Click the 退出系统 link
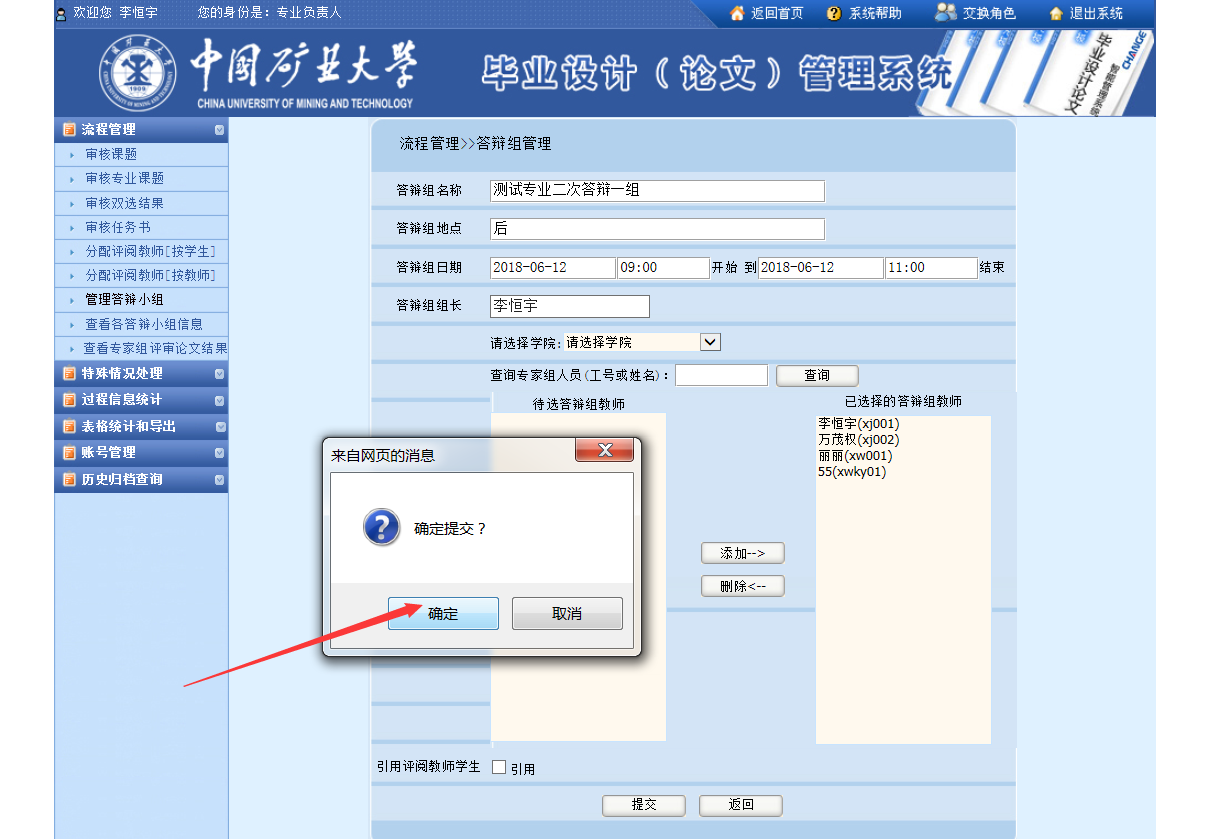The width and height of the screenshot is (1231, 839). pos(1096,13)
